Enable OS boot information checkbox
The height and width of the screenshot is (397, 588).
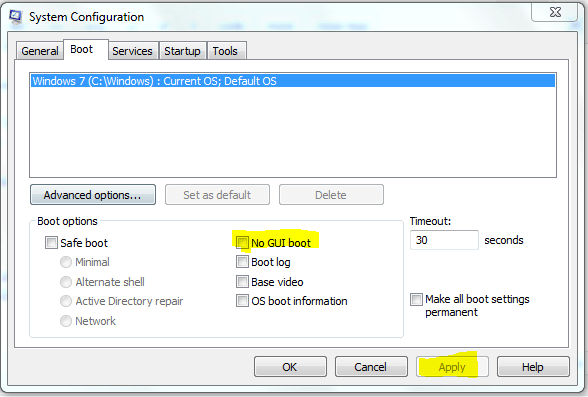(242, 301)
